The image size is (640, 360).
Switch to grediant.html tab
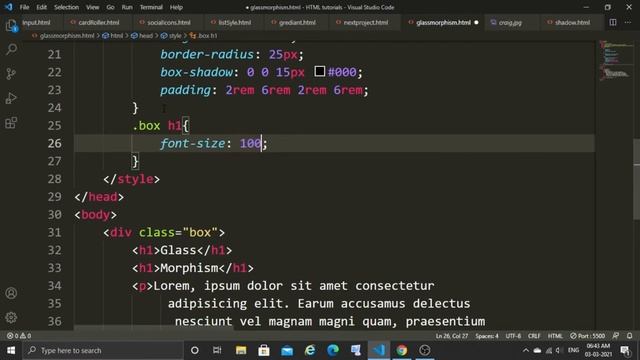pyautogui.click(x=297, y=22)
